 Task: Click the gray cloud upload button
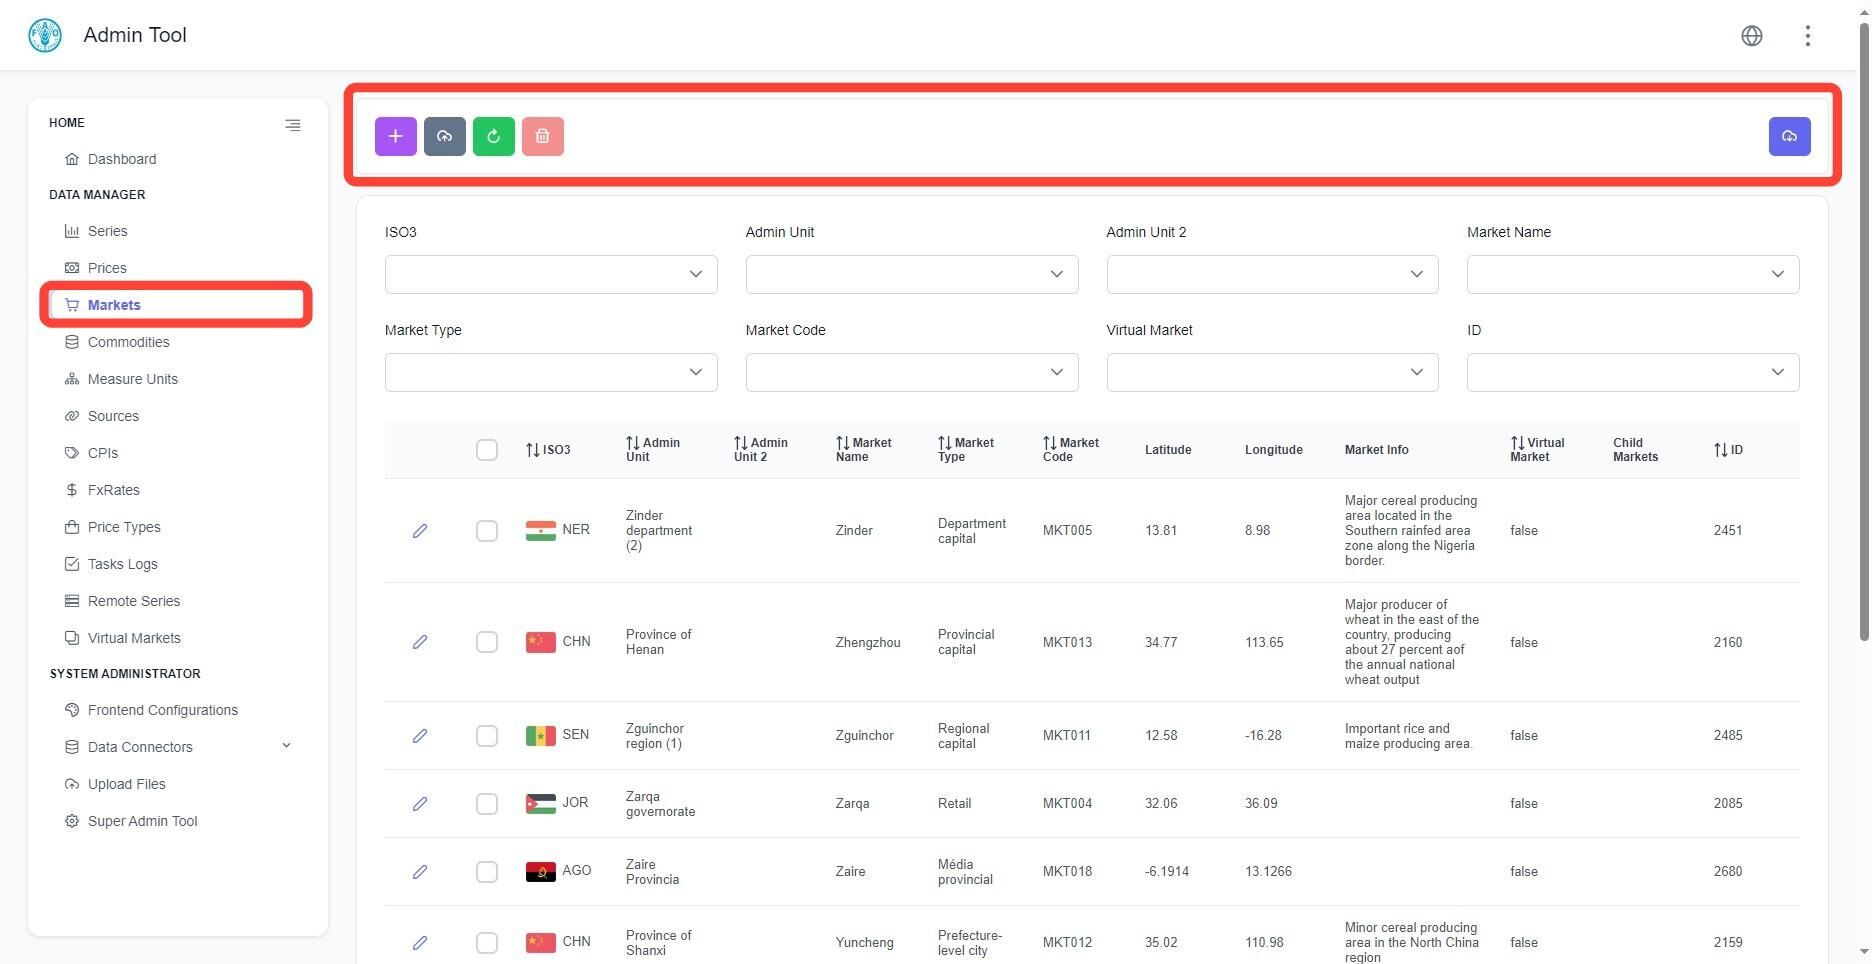(444, 136)
